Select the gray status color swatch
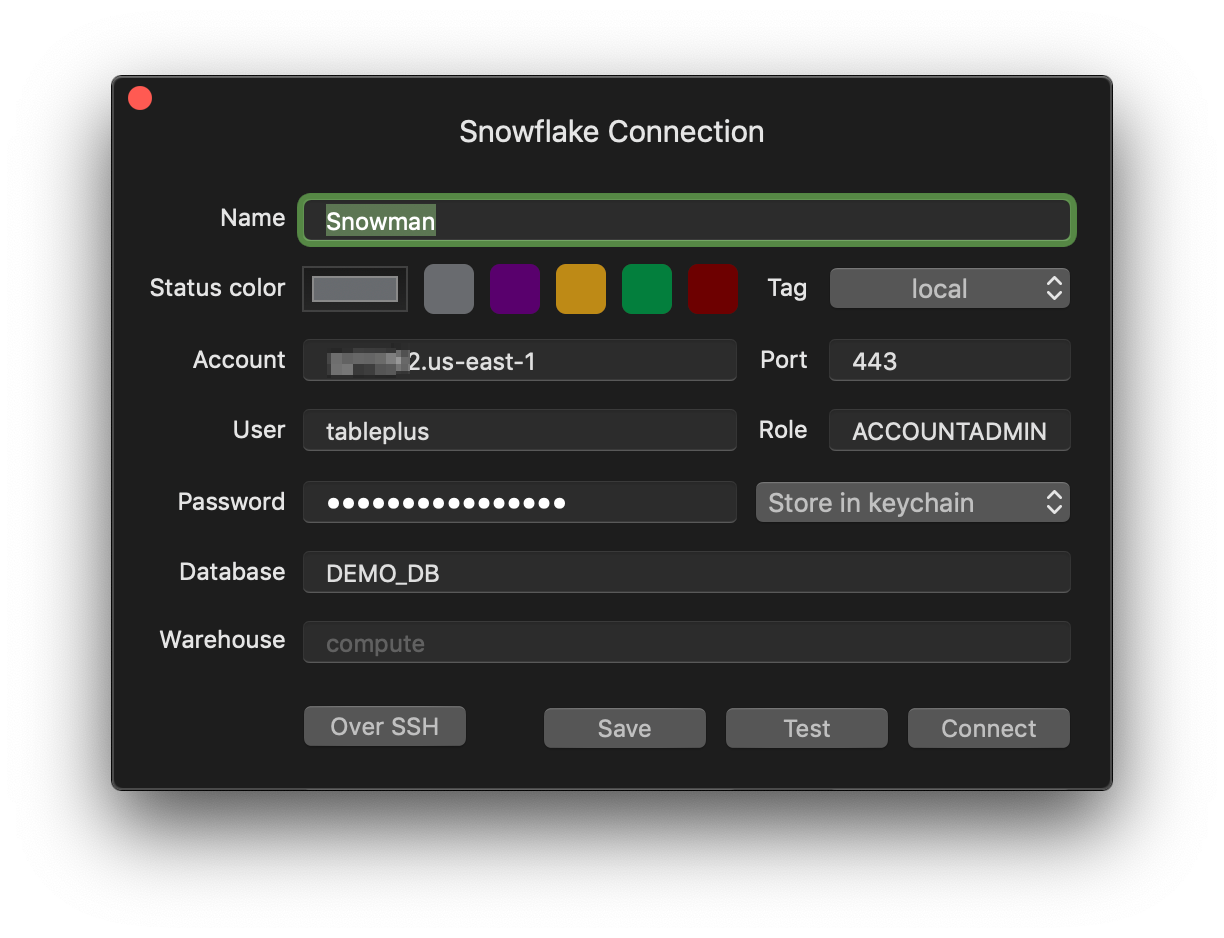 tap(448, 288)
